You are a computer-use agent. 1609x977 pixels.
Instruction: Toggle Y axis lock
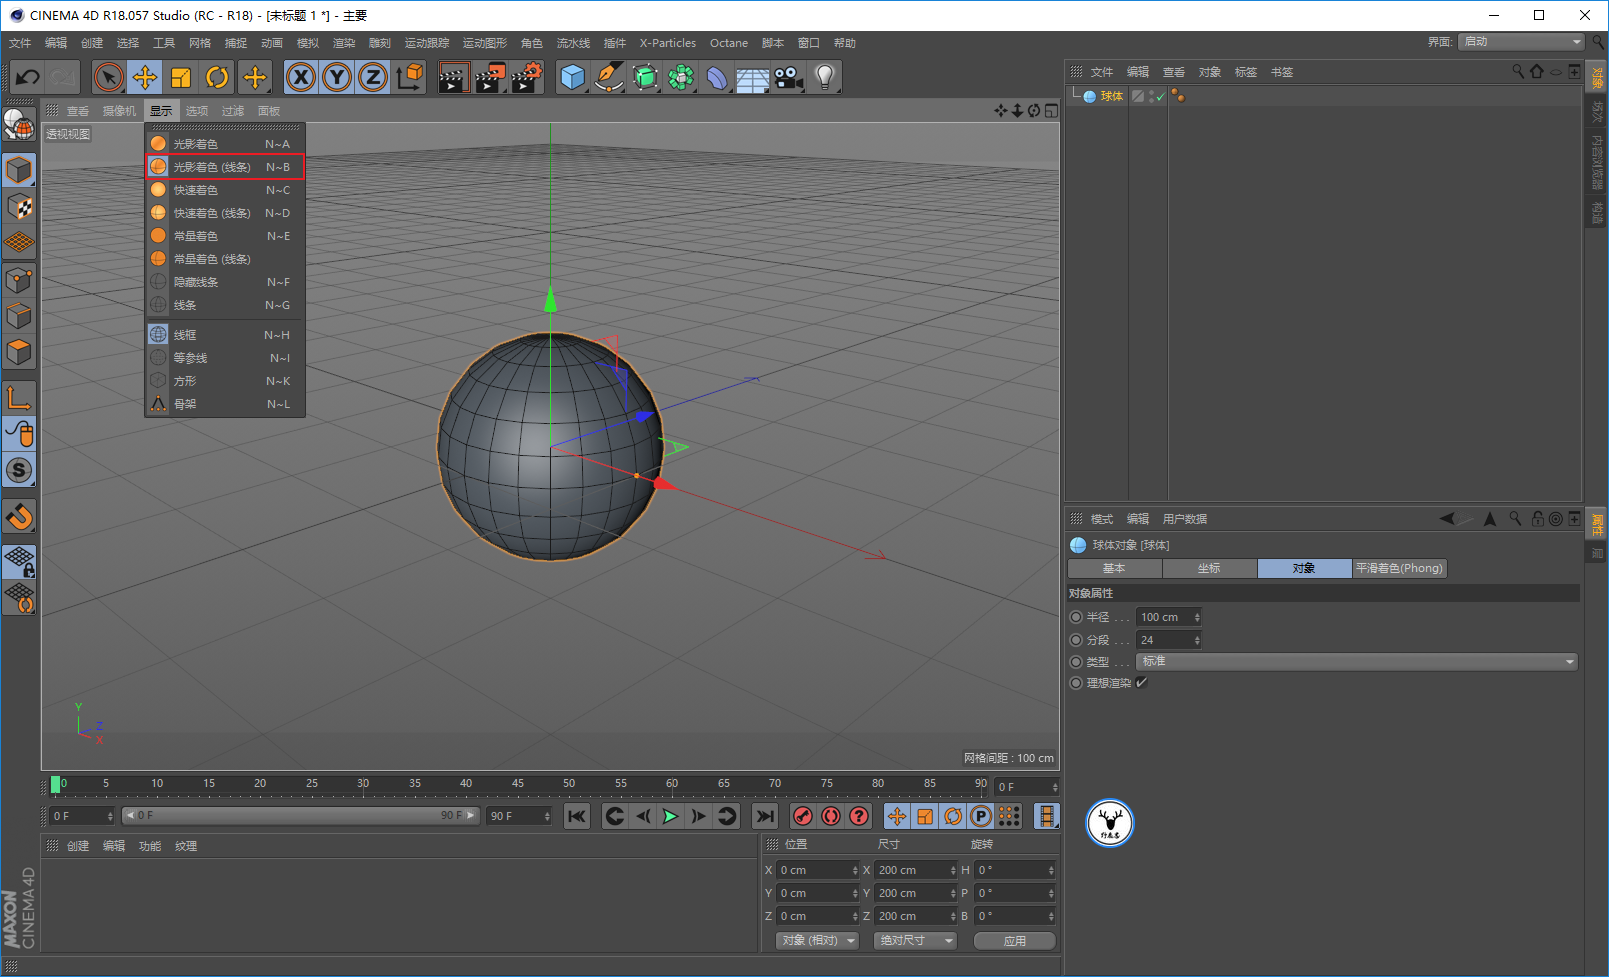(x=337, y=77)
